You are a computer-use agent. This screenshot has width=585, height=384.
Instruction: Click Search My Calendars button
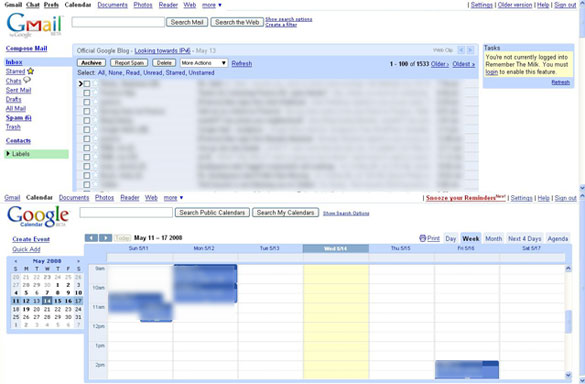coord(285,212)
